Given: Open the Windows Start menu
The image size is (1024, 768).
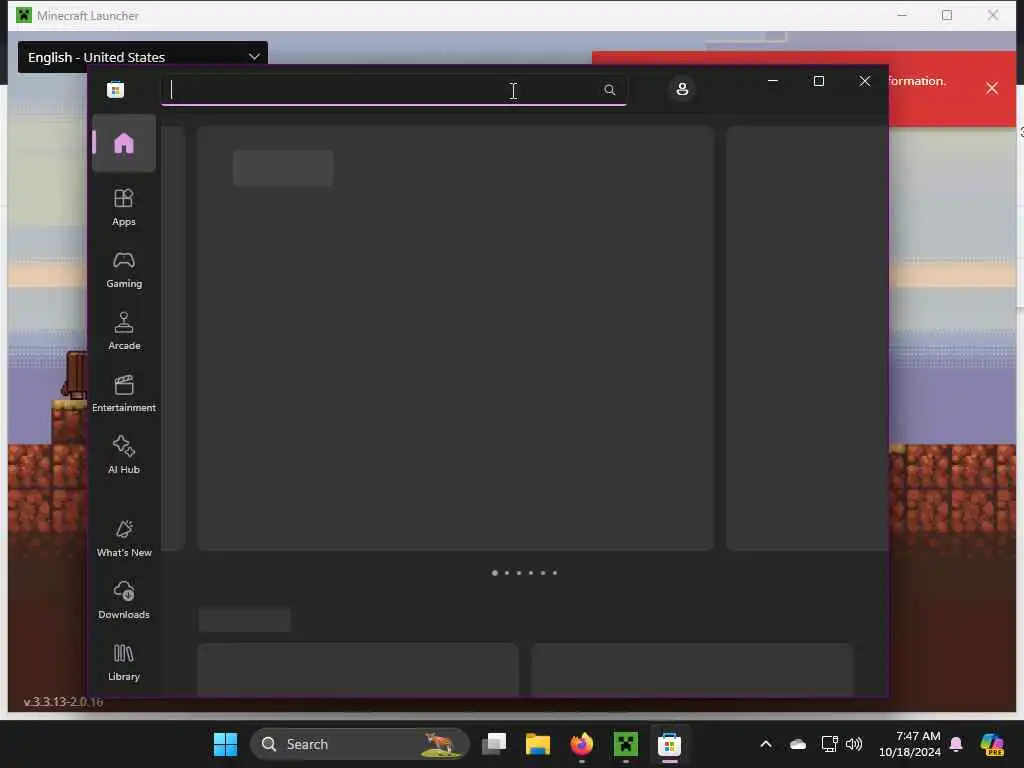Looking at the screenshot, I should click(225, 744).
